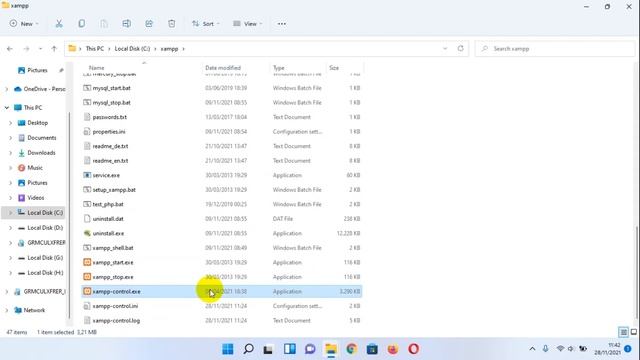This screenshot has height=360, width=640.
Task: Expand OneDrive tree node
Action: click(x=7, y=89)
